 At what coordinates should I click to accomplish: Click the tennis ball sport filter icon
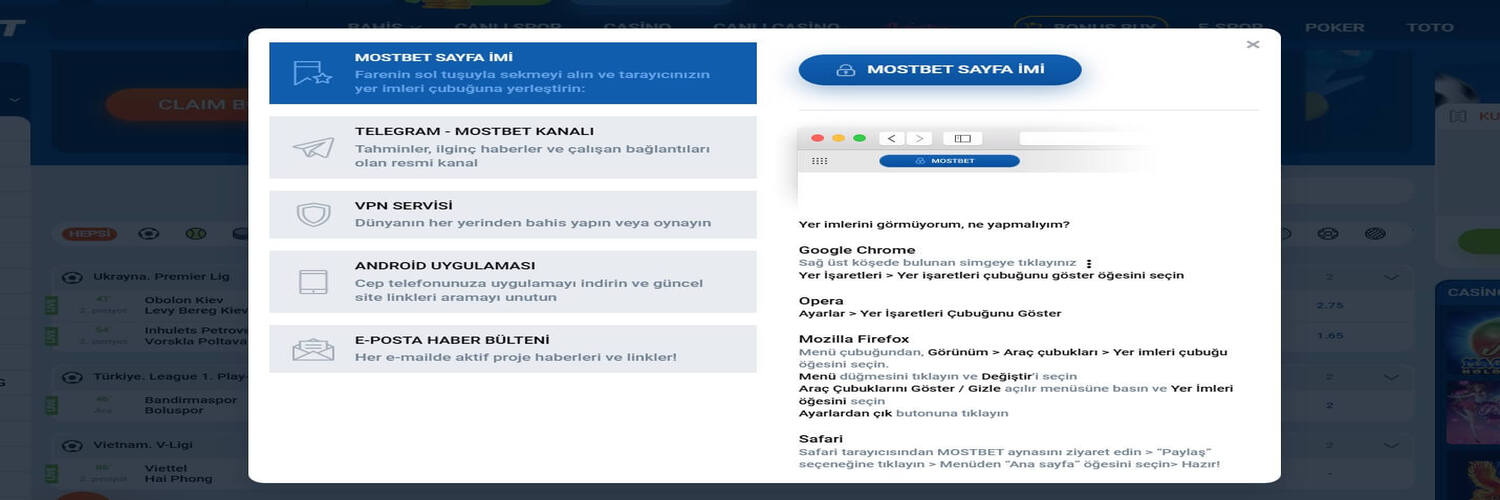[195, 234]
